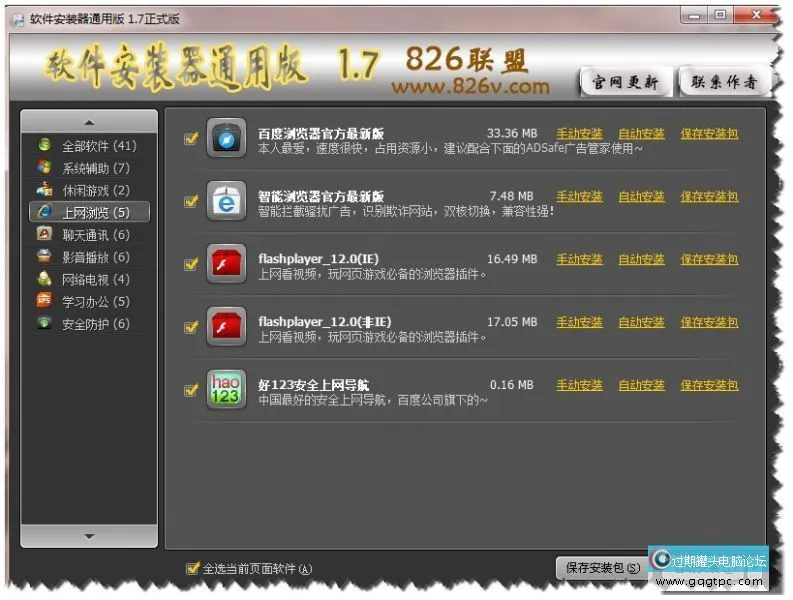Switch to the 影音播放 (6) category
The height and width of the screenshot is (600, 793).
tap(90, 257)
